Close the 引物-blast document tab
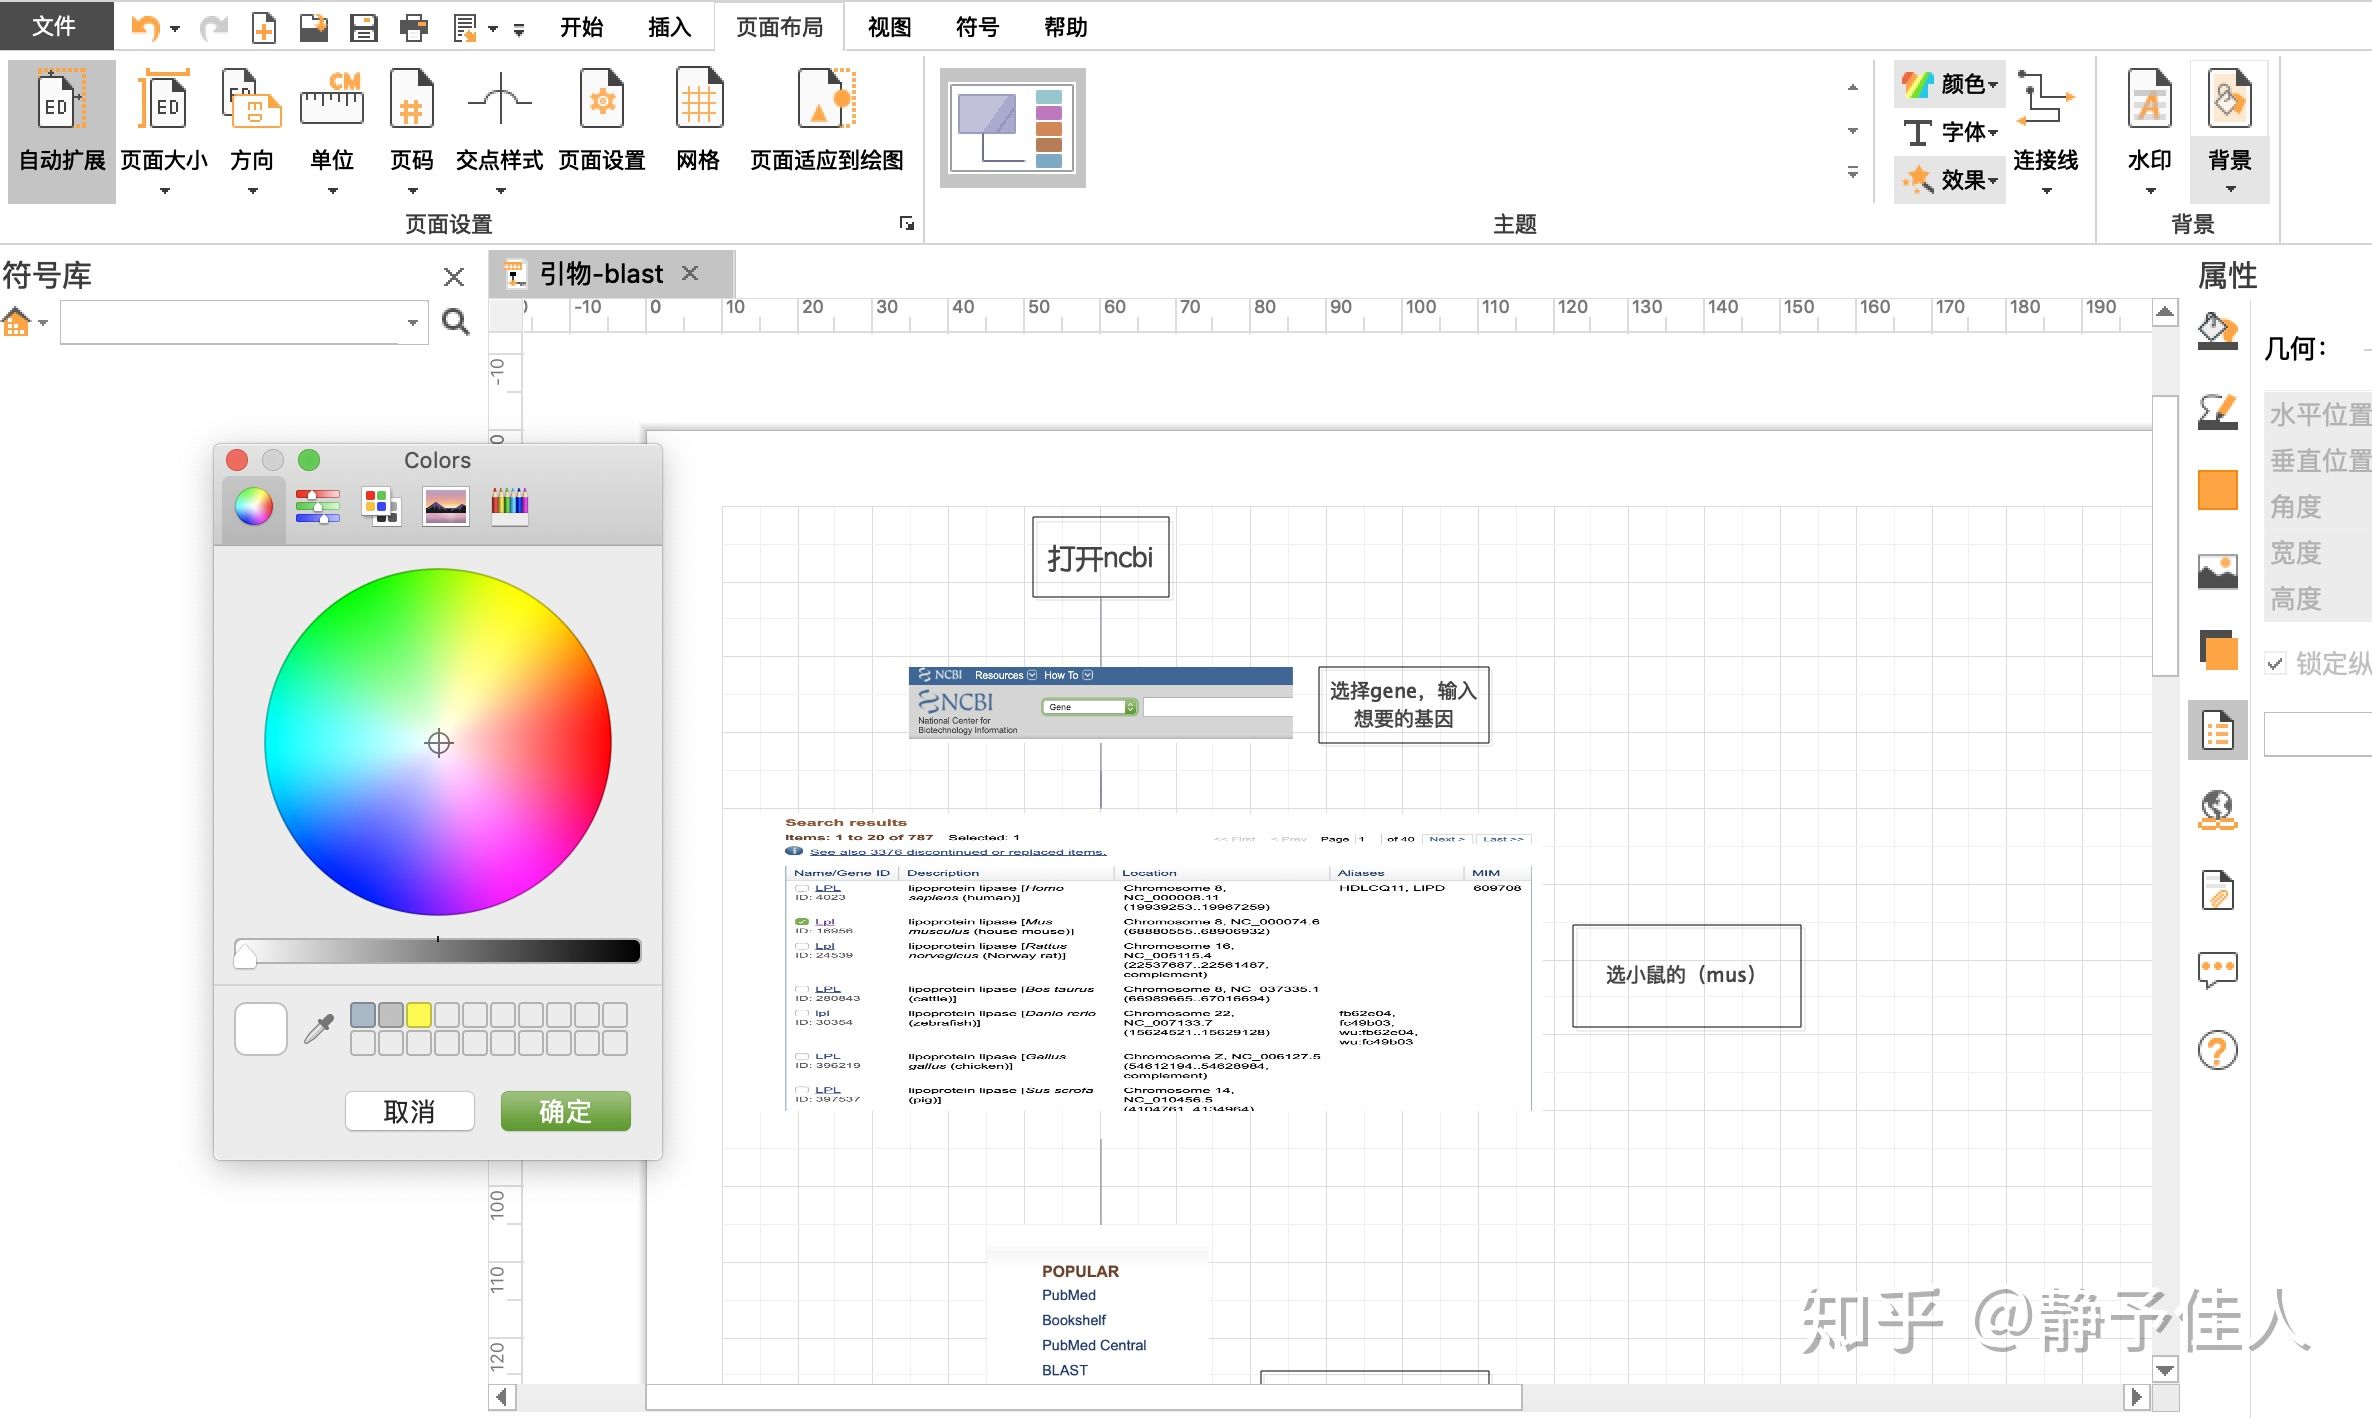The height and width of the screenshot is (1418, 2372). click(x=690, y=273)
